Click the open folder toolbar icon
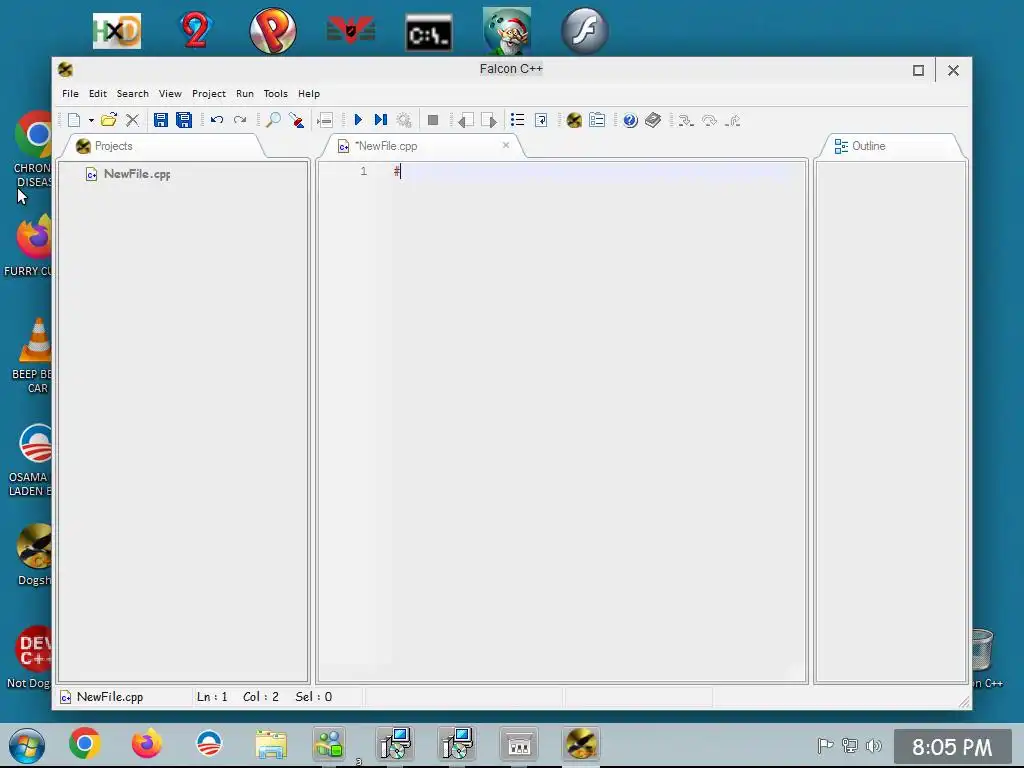The height and width of the screenshot is (768, 1024). (x=109, y=120)
